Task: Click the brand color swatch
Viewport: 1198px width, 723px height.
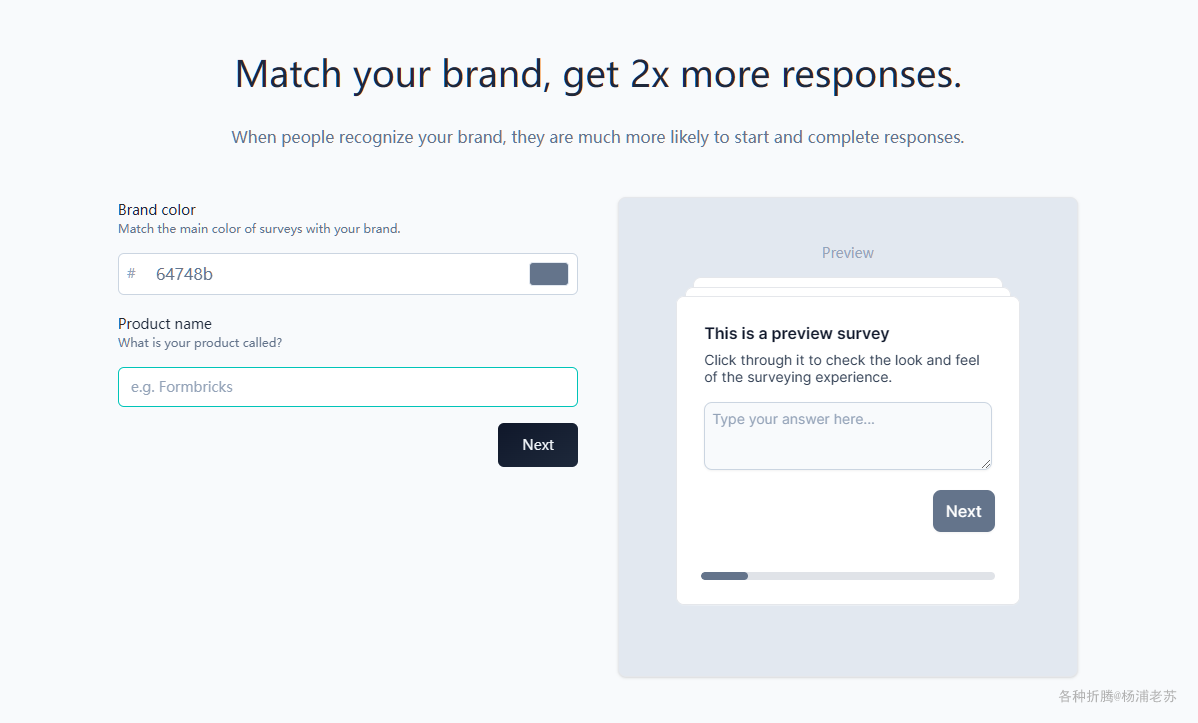Action: [x=548, y=274]
